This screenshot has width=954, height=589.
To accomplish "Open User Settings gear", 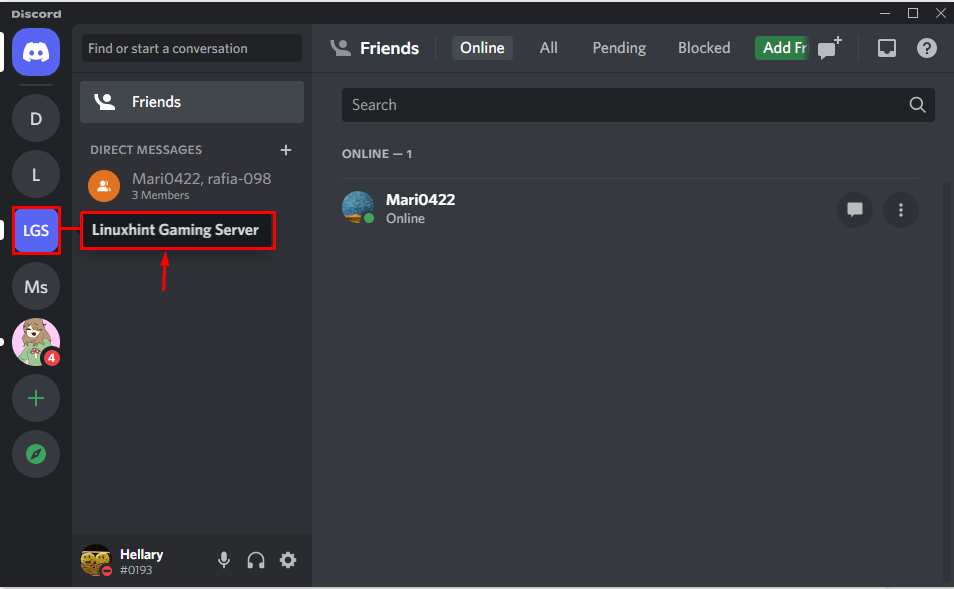I will pos(288,560).
